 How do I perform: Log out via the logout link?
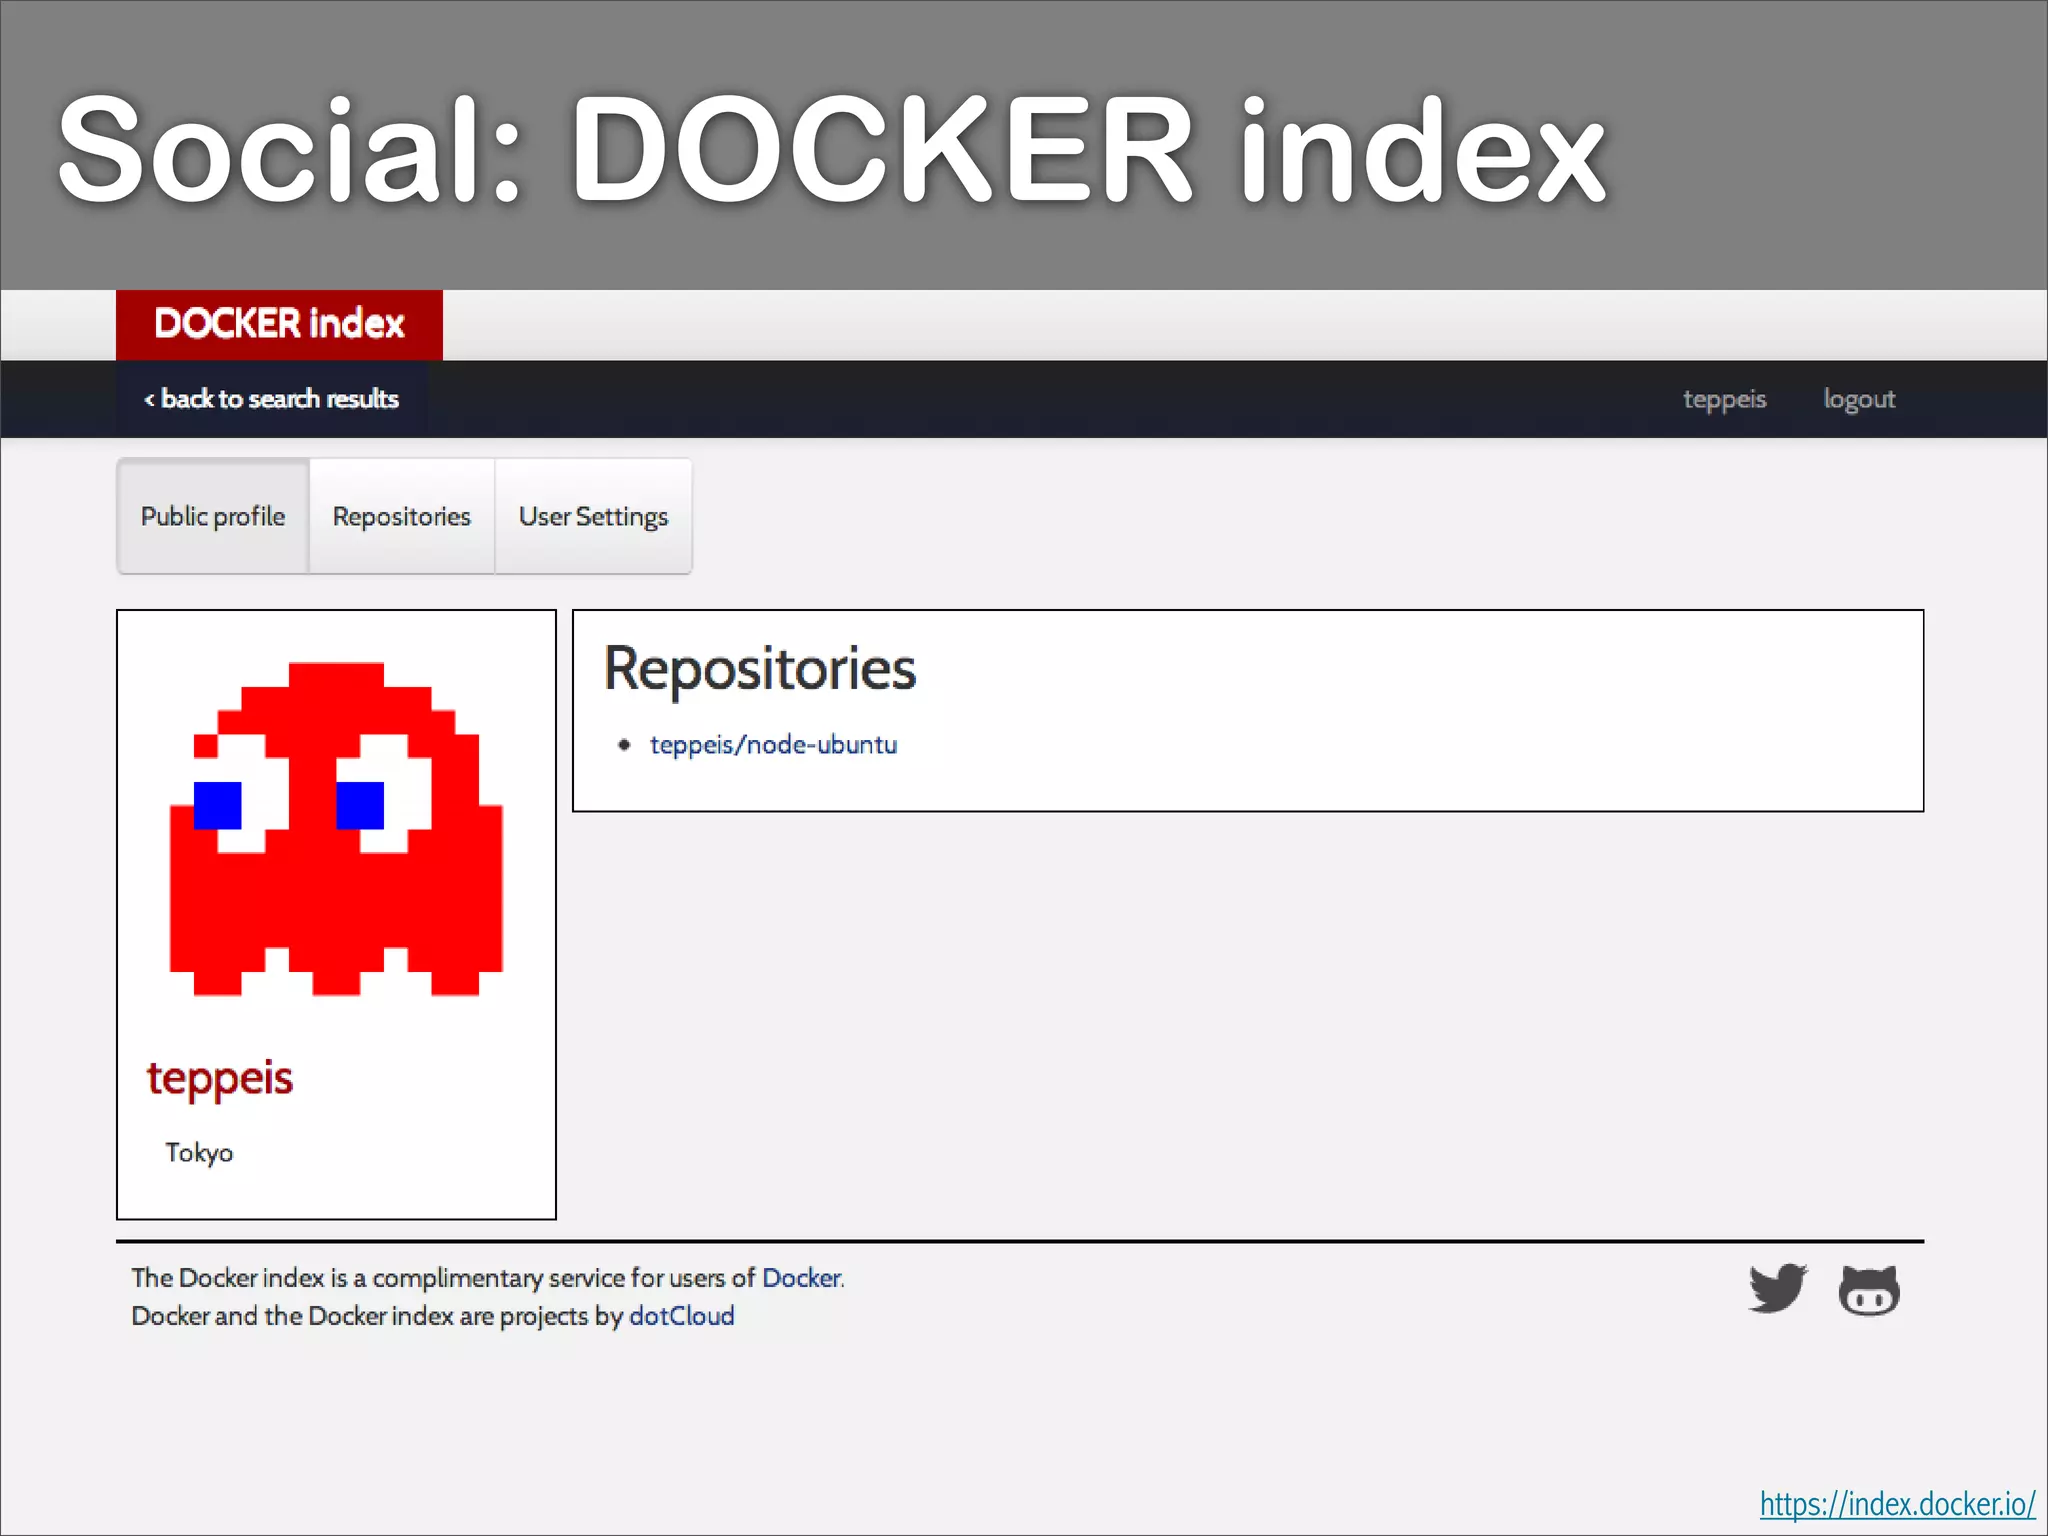pos(1859,399)
